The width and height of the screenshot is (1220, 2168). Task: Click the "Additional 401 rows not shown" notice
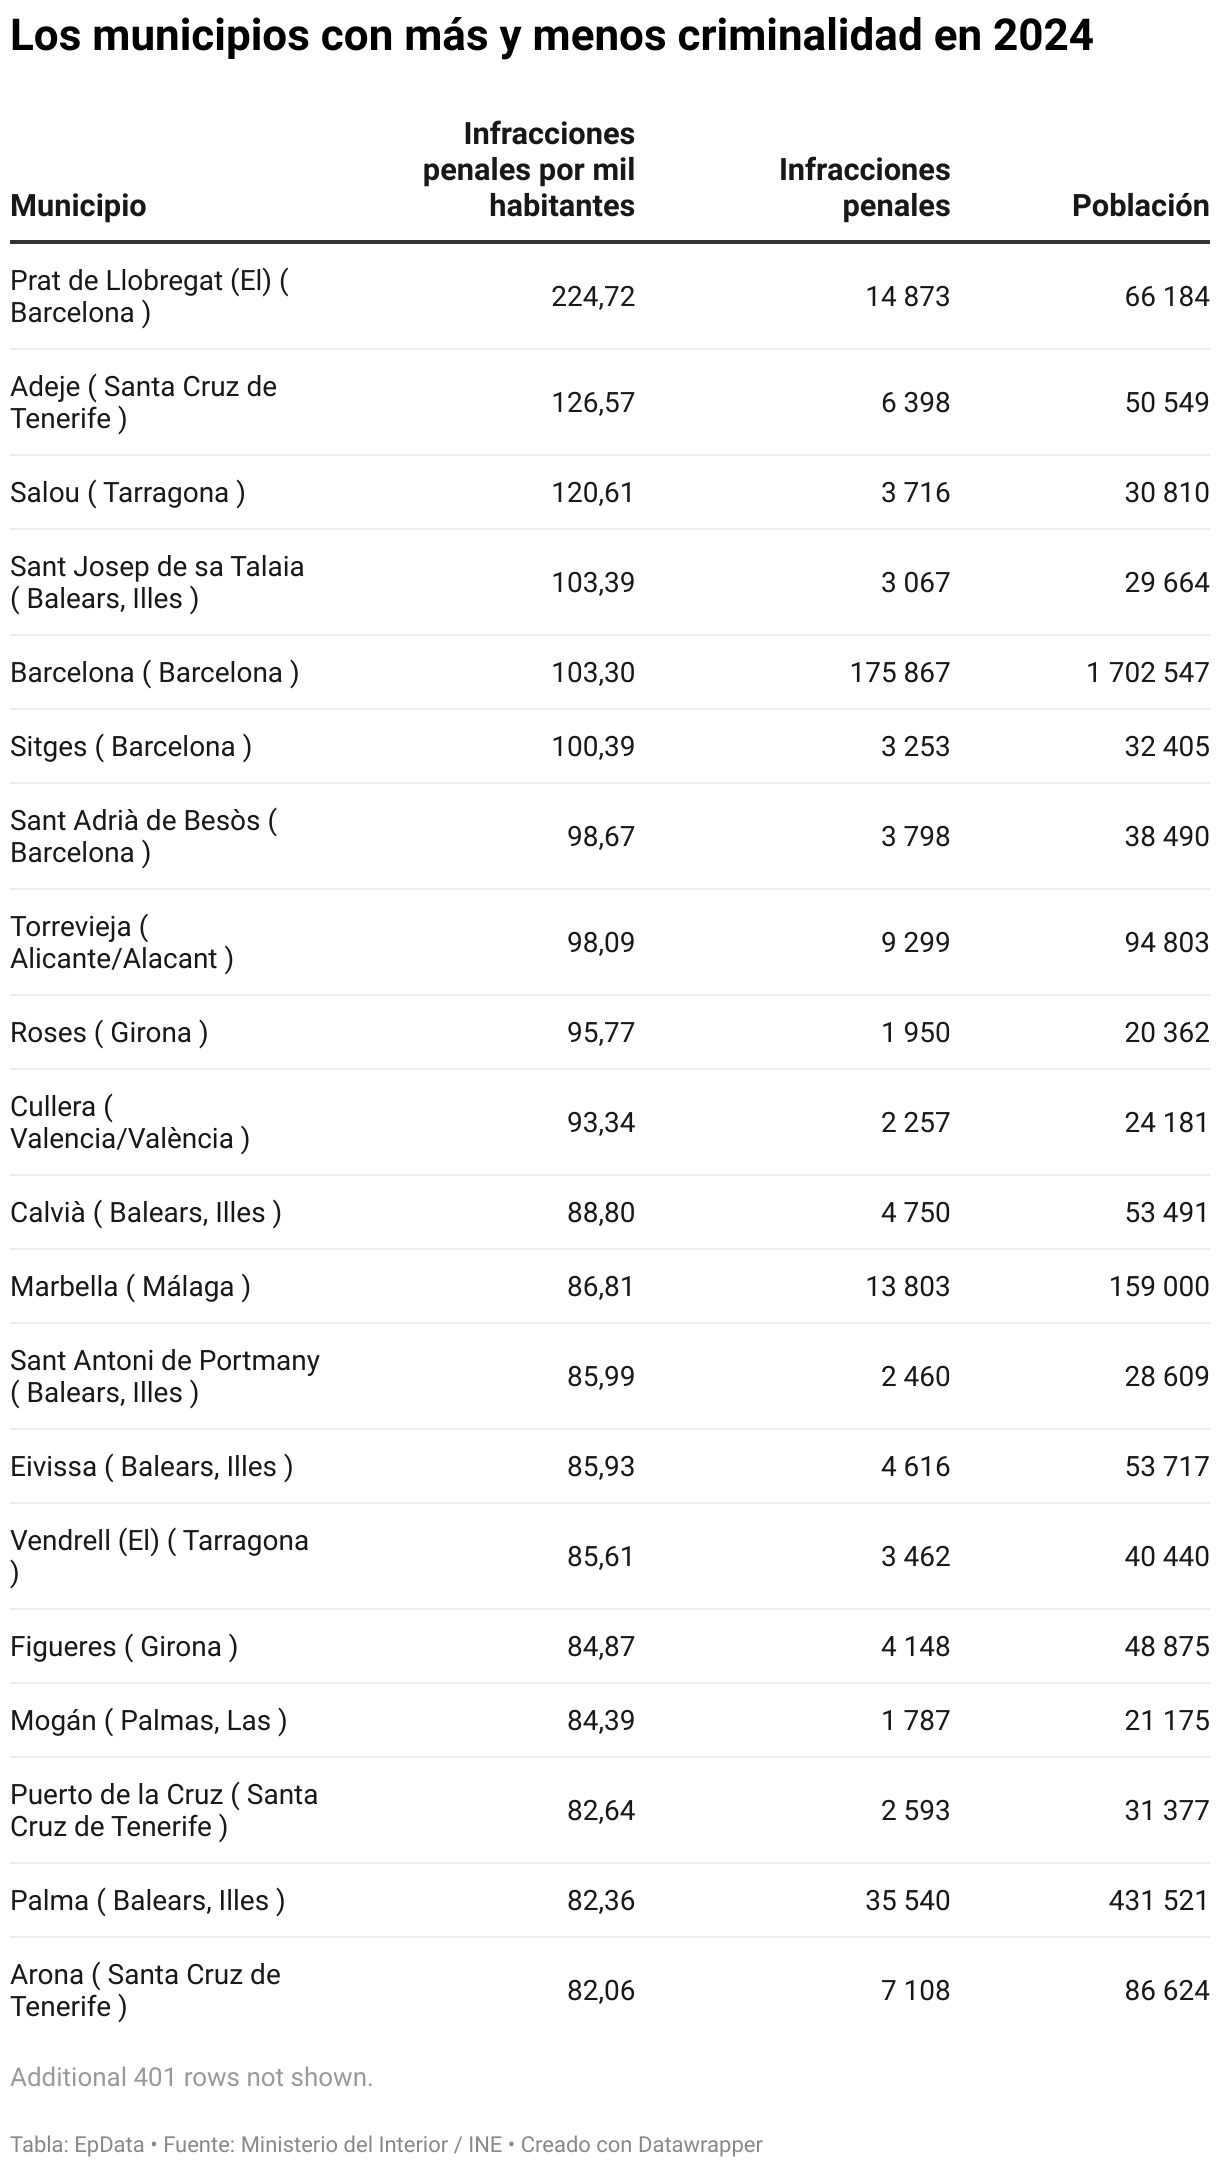(191, 2077)
